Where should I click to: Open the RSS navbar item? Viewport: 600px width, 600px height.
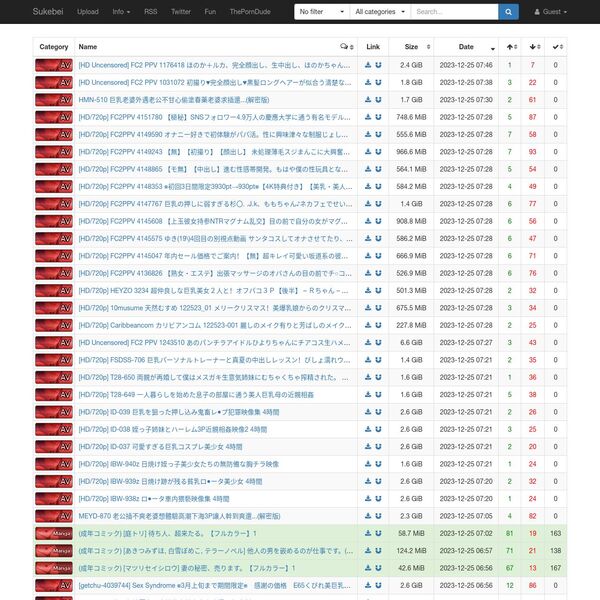(x=150, y=12)
